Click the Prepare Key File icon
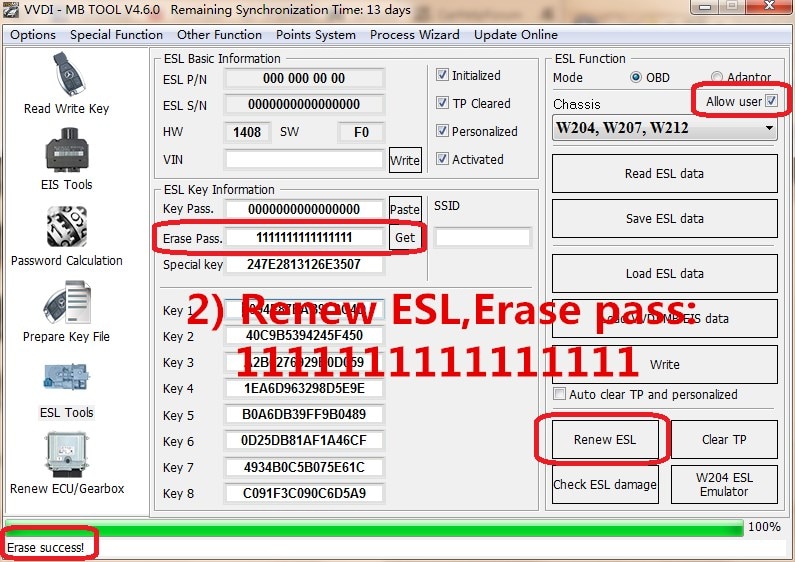The width and height of the screenshot is (795, 562). click(66, 311)
